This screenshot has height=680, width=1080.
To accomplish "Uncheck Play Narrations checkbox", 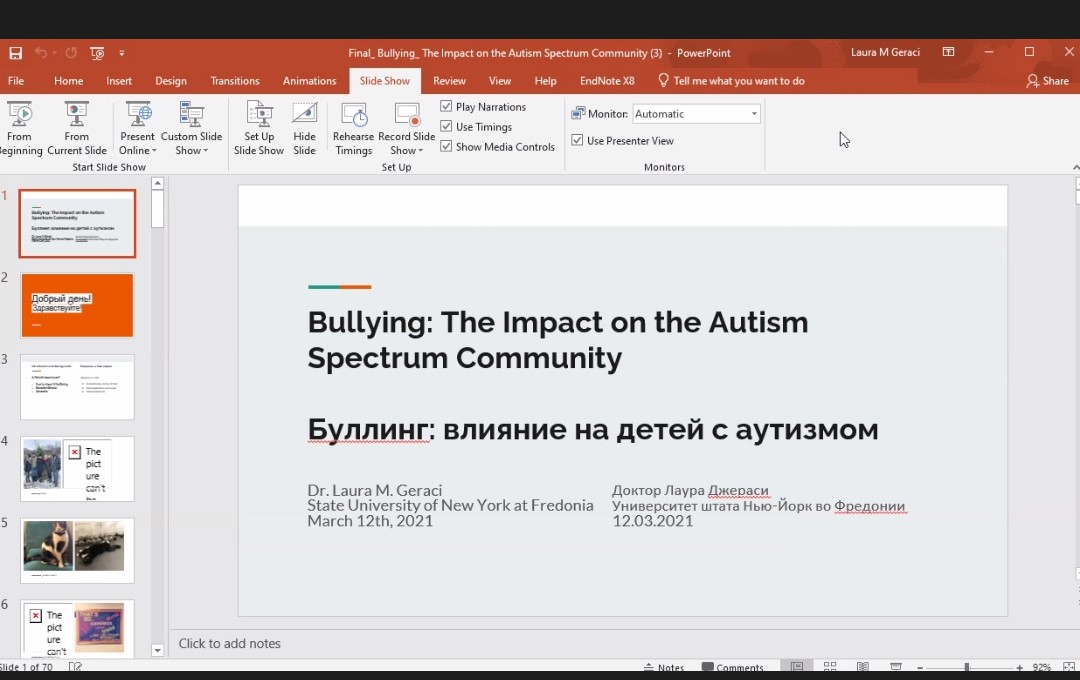I will point(447,107).
